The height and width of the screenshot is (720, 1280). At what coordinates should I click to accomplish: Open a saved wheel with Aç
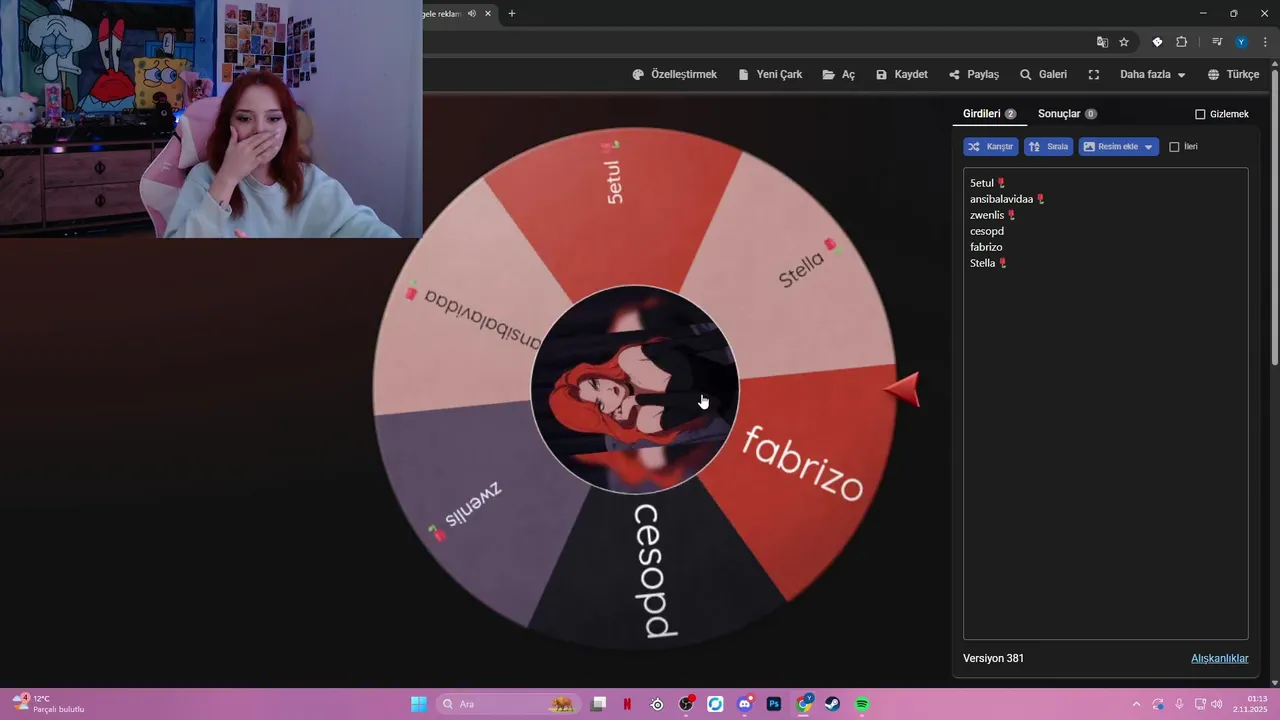tap(839, 75)
